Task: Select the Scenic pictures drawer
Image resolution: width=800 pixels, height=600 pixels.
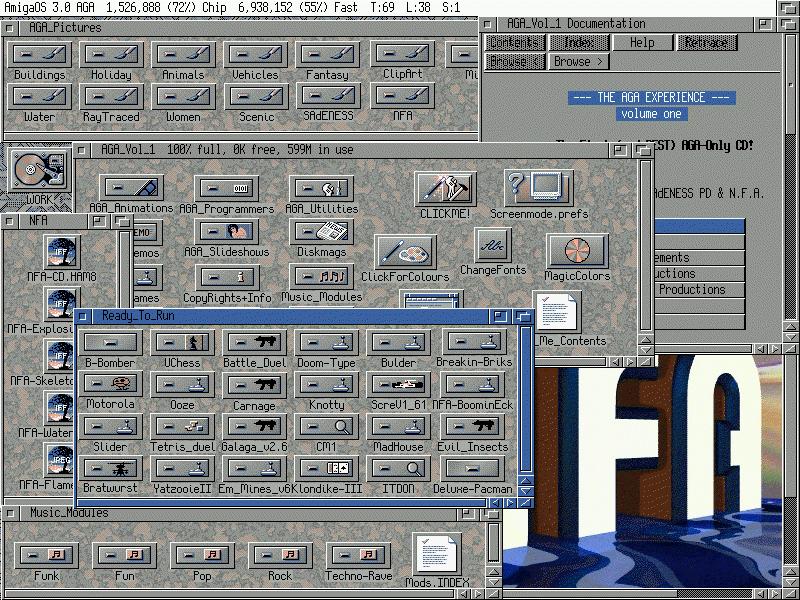Action: point(257,96)
